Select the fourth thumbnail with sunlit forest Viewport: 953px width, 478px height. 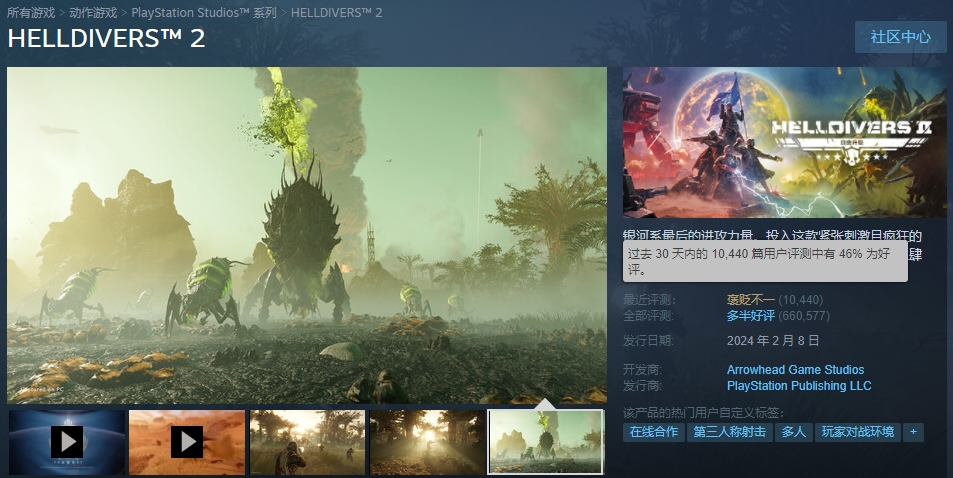pyautogui.click(x=427, y=442)
